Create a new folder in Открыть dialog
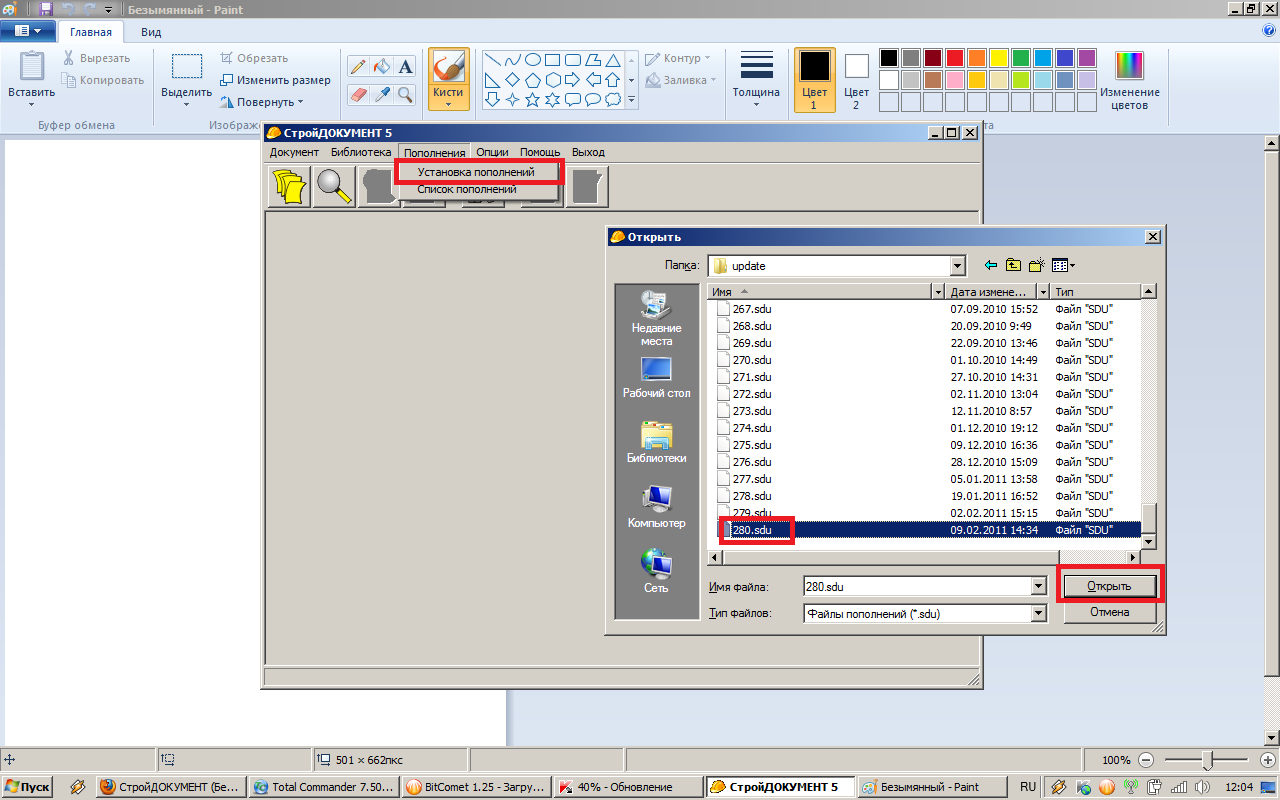 click(1037, 265)
